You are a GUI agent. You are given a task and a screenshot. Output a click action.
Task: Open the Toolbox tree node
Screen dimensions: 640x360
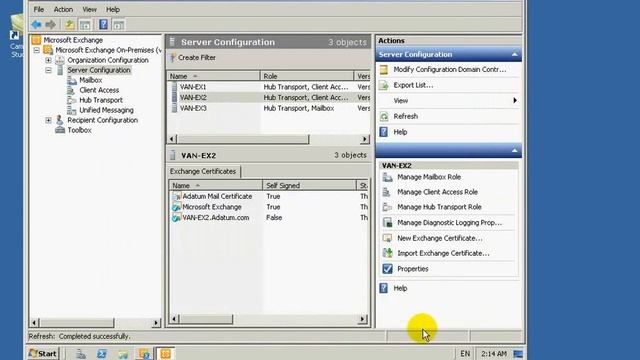[79, 130]
